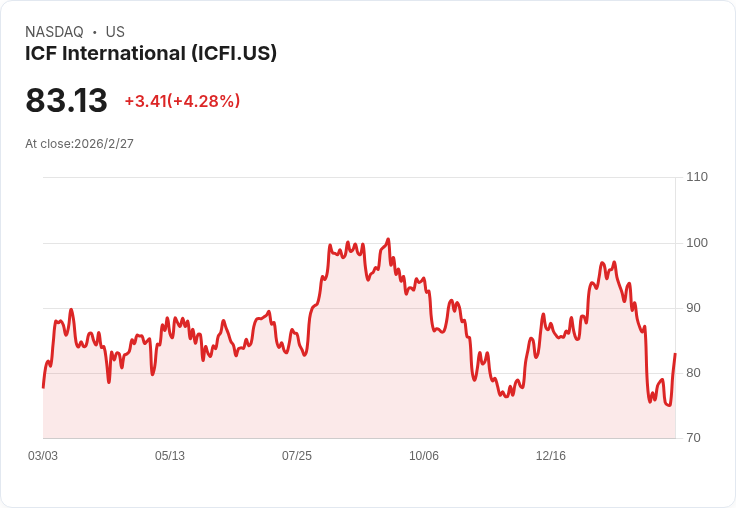Click the chart's highest peak near 100

[388, 239]
